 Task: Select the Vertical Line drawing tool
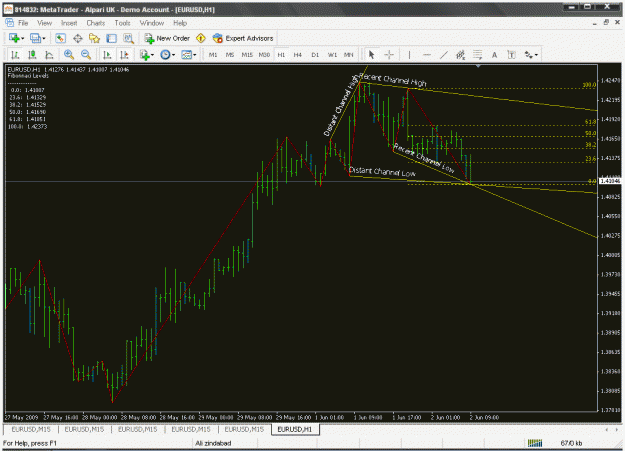tap(409, 55)
